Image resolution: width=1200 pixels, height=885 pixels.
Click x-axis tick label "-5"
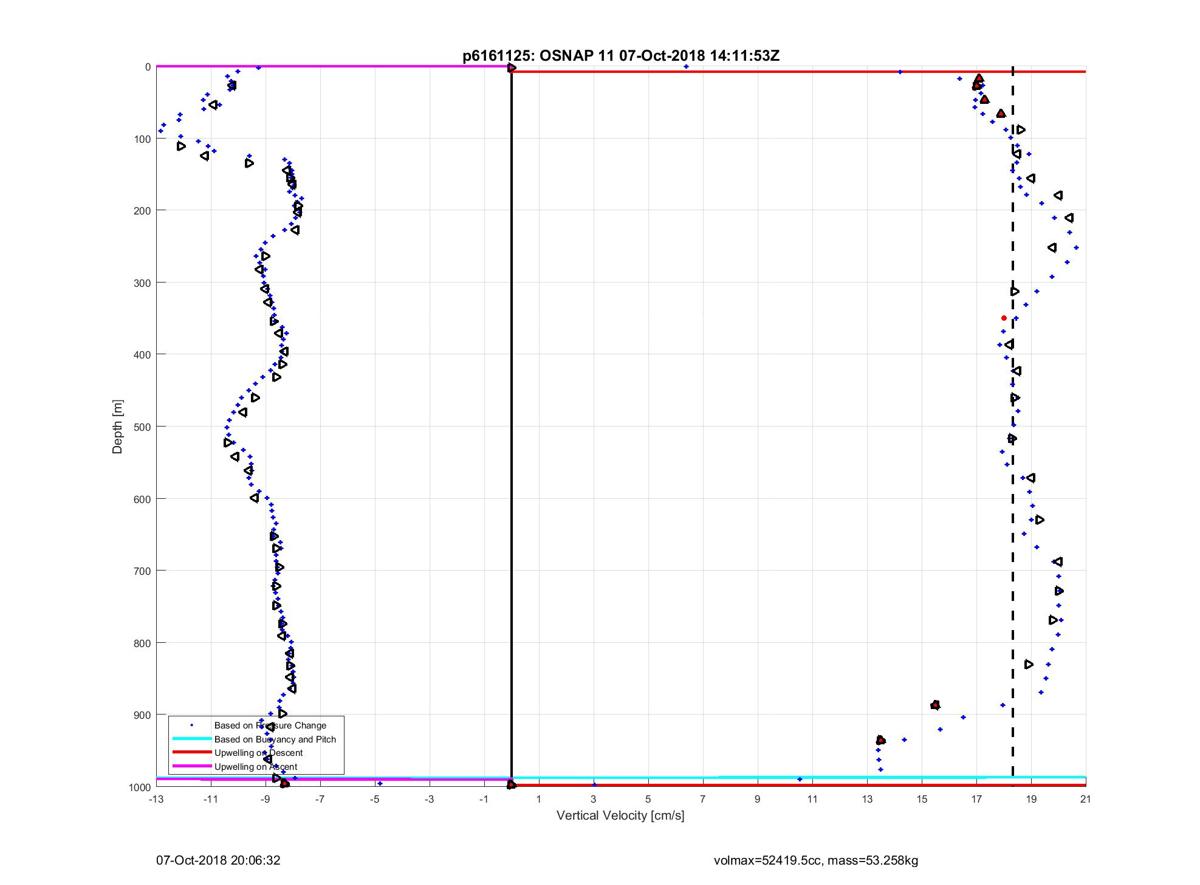pyautogui.click(x=375, y=799)
